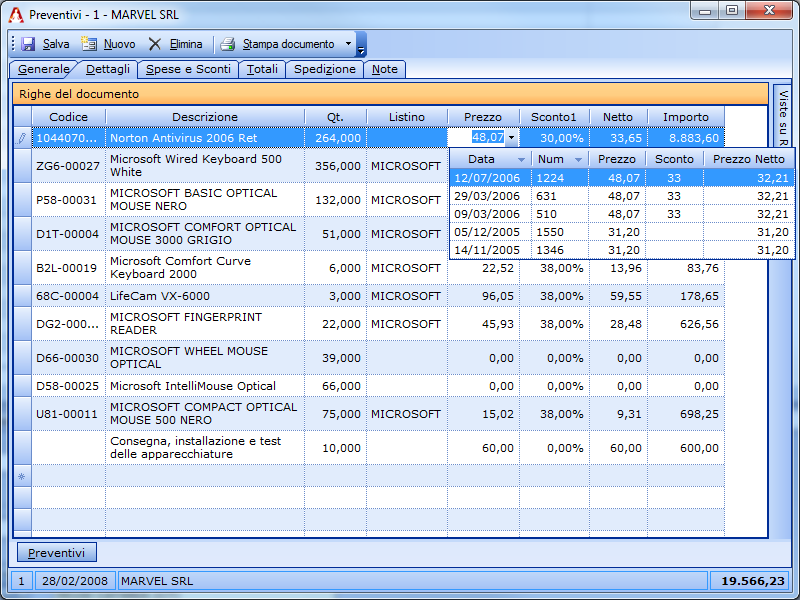Click code cell B2L-00019
The width and height of the screenshot is (800, 600).
tap(68, 268)
